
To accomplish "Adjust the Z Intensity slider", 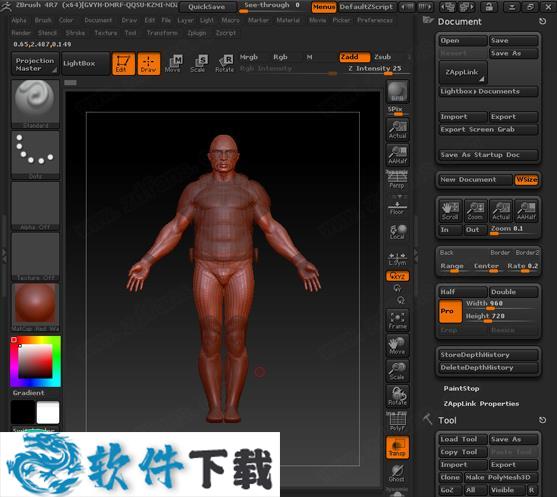I will point(377,69).
